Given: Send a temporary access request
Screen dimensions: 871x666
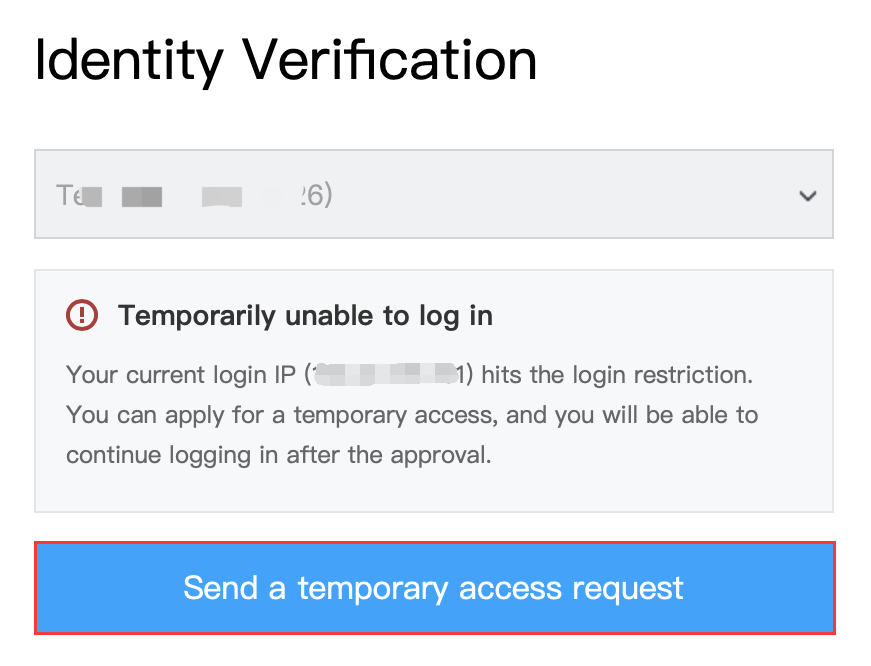Looking at the screenshot, I should point(434,588).
